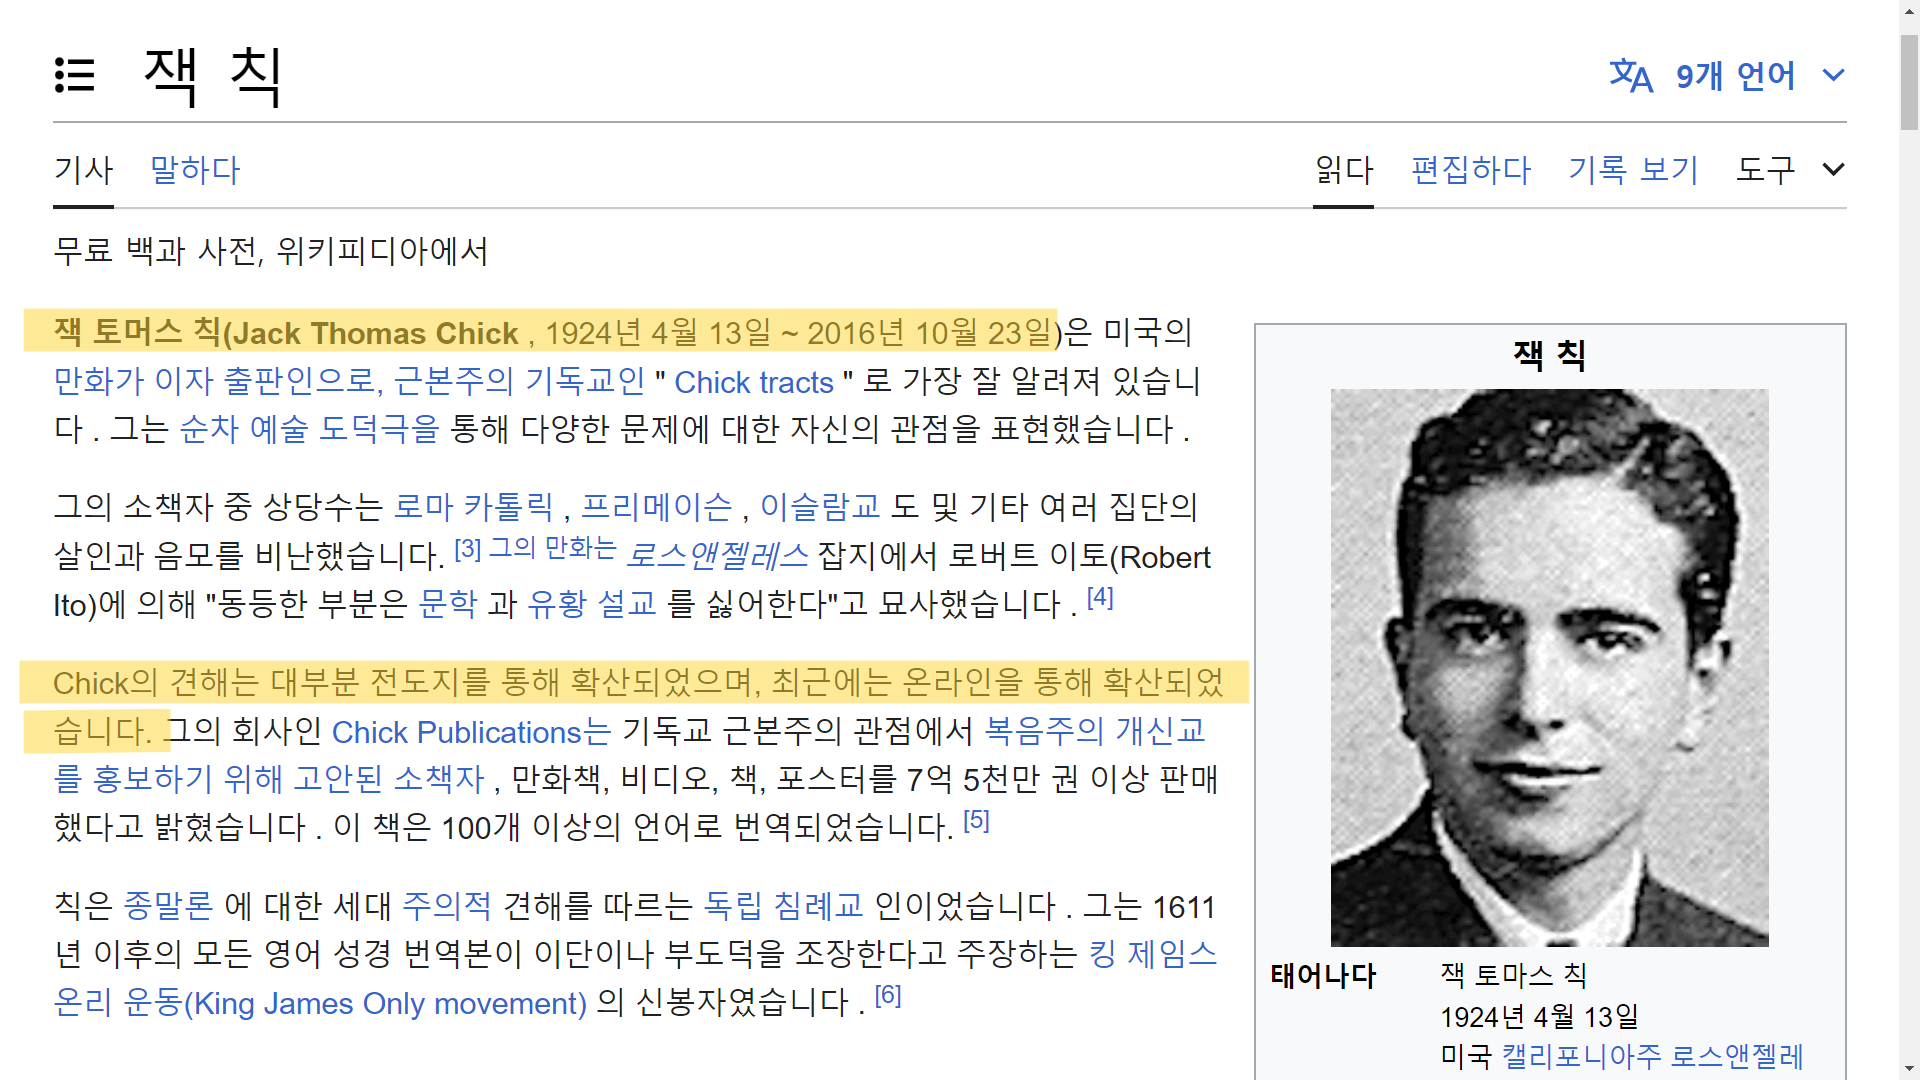The height and width of the screenshot is (1080, 1920).
Task: Click the 태어나다 infobox label
Action: point(1323,976)
